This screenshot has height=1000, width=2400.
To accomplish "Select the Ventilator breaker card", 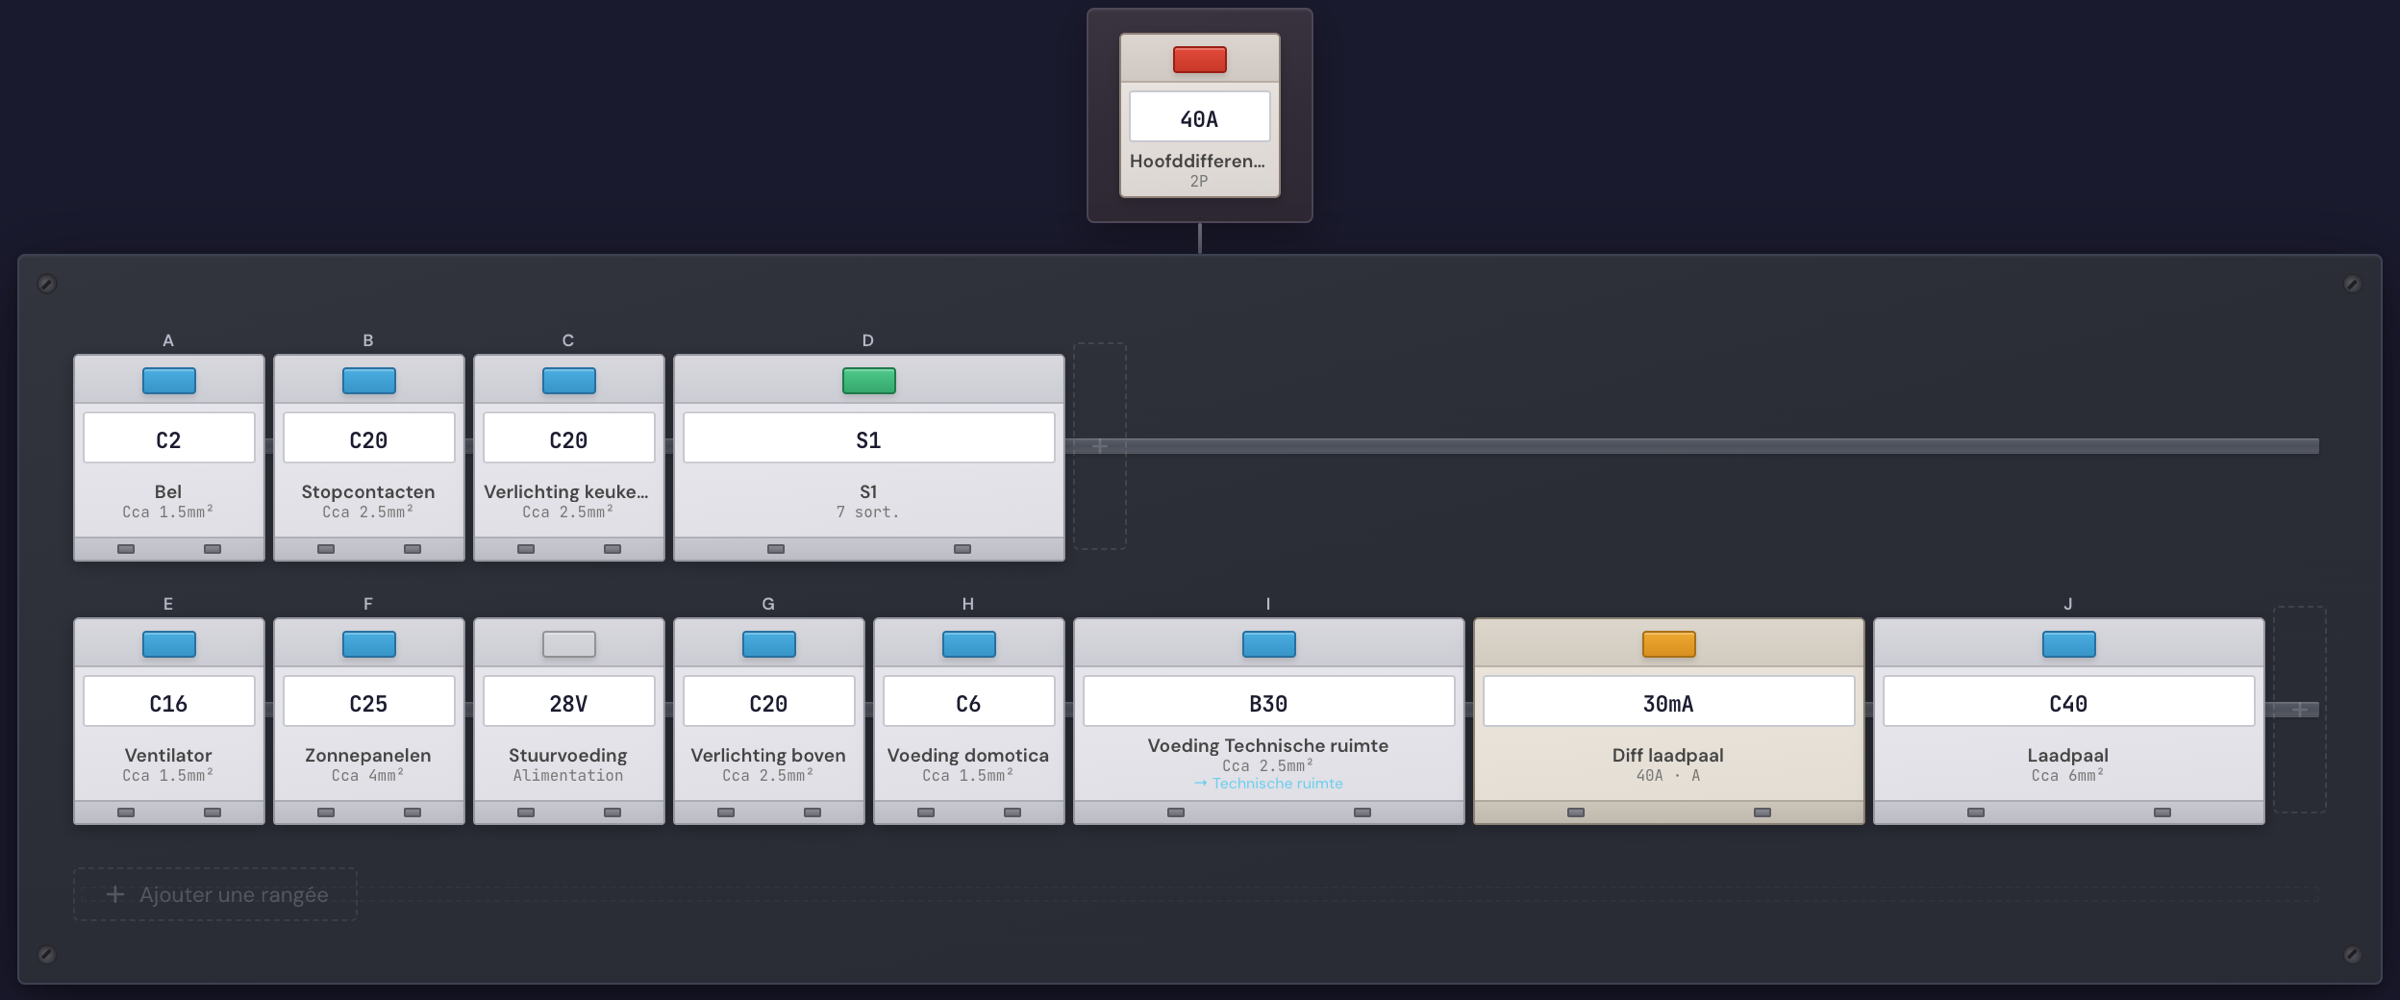I will [x=169, y=721].
